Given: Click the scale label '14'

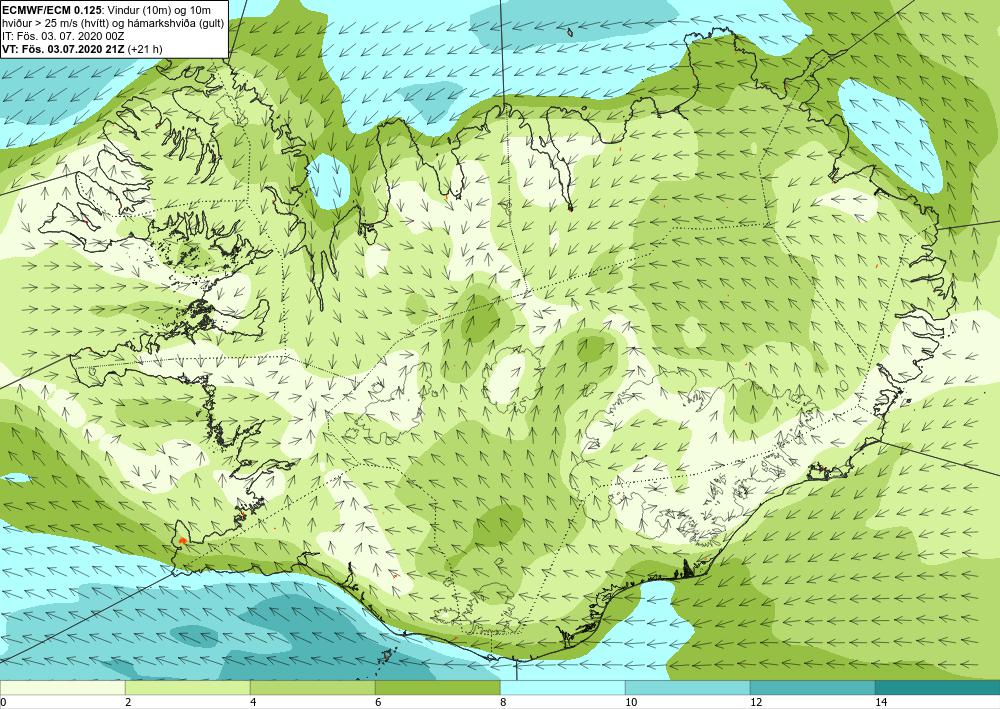Looking at the screenshot, I should pyautogui.click(x=881, y=702).
